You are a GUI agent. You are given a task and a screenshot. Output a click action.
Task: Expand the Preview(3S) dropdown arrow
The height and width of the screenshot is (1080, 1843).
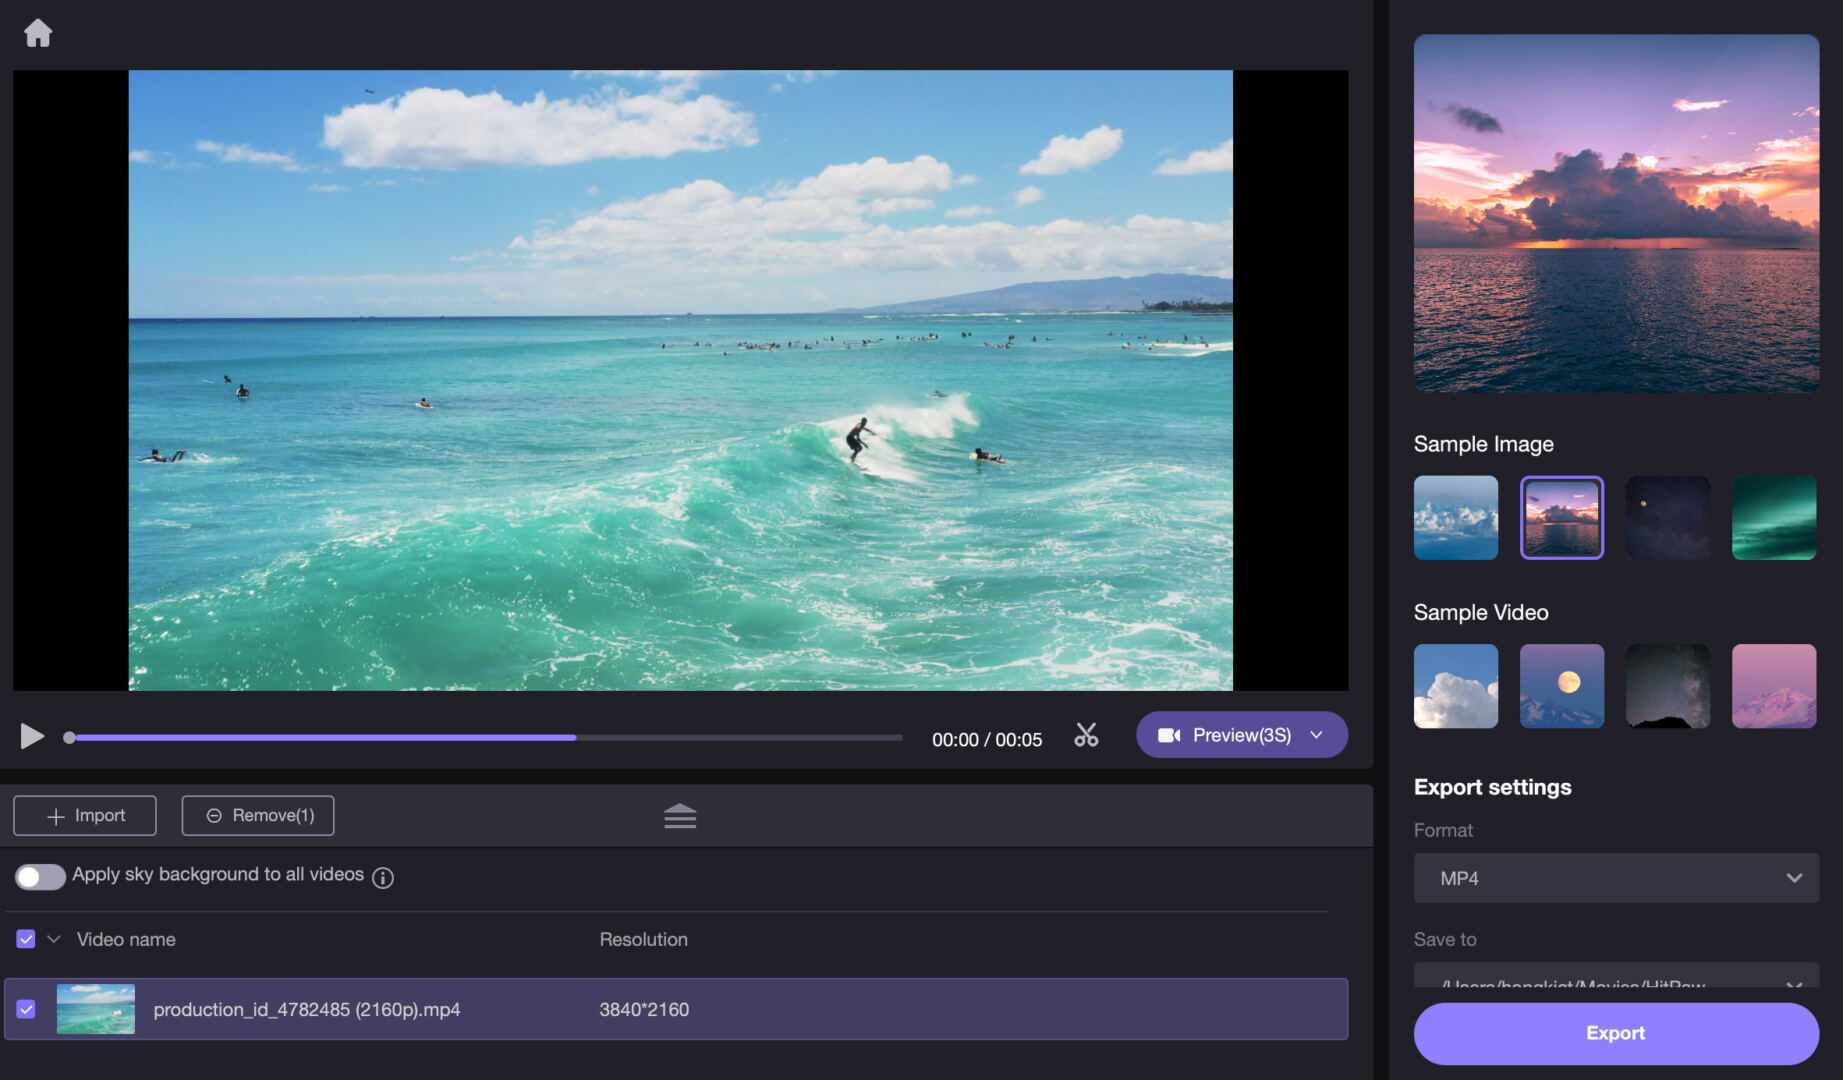pyautogui.click(x=1317, y=735)
